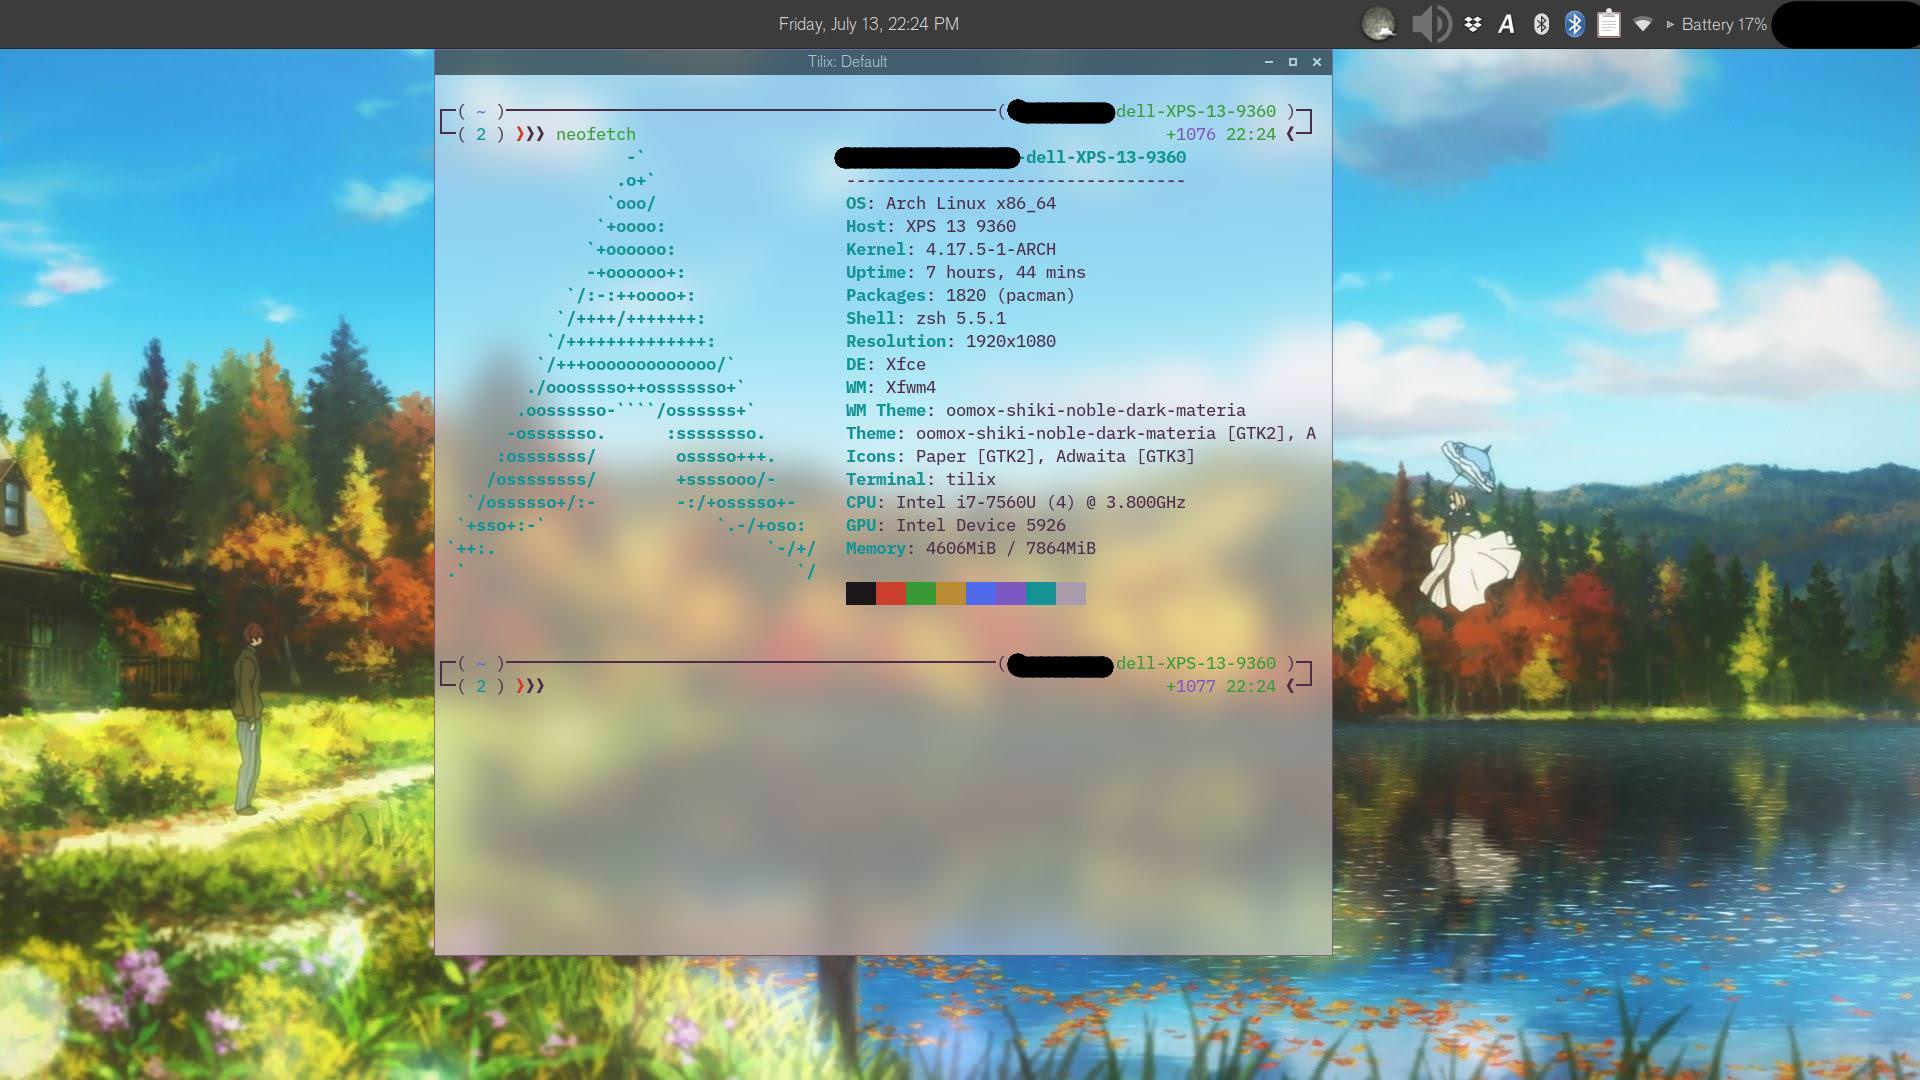This screenshot has height=1080, width=1920.
Task: Maximize the Tilix terminal window
Action: (x=1292, y=62)
